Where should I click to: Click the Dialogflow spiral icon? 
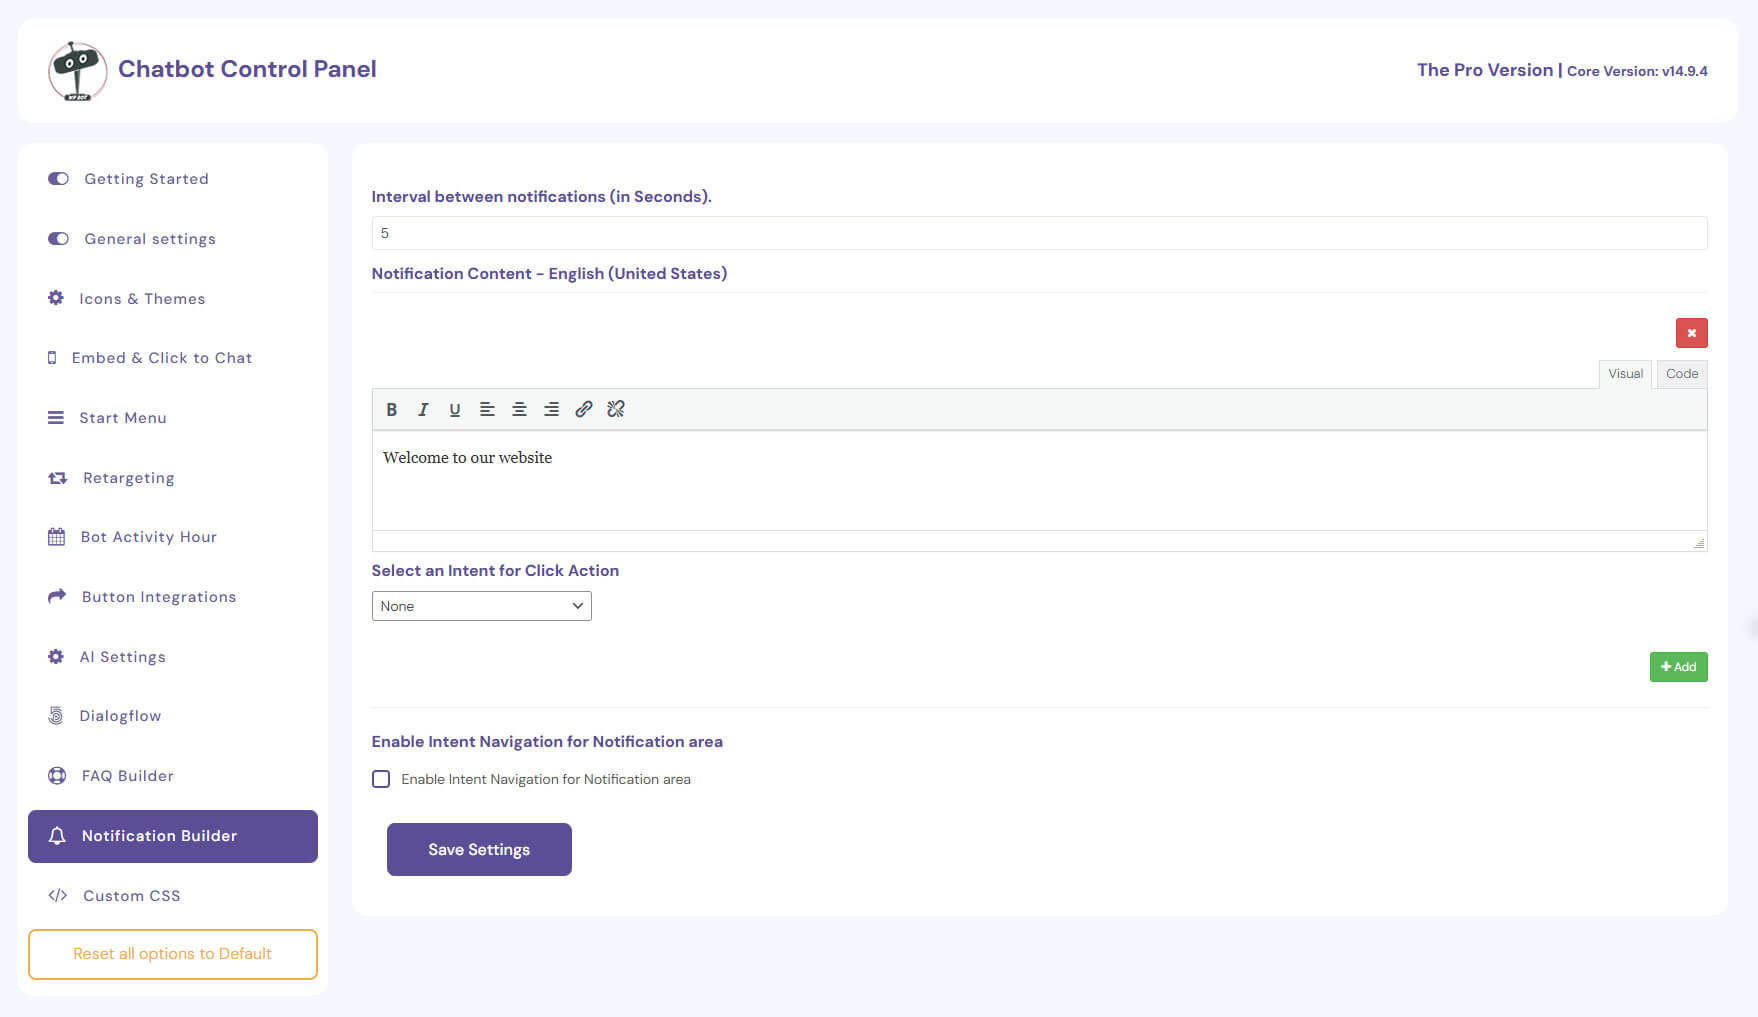[x=56, y=716]
